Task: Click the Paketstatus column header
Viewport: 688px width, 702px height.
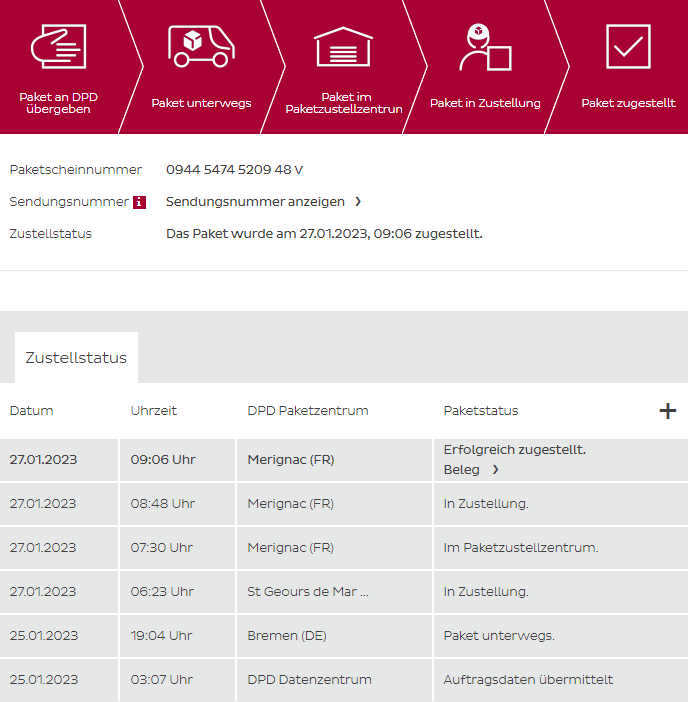Action: tap(481, 411)
